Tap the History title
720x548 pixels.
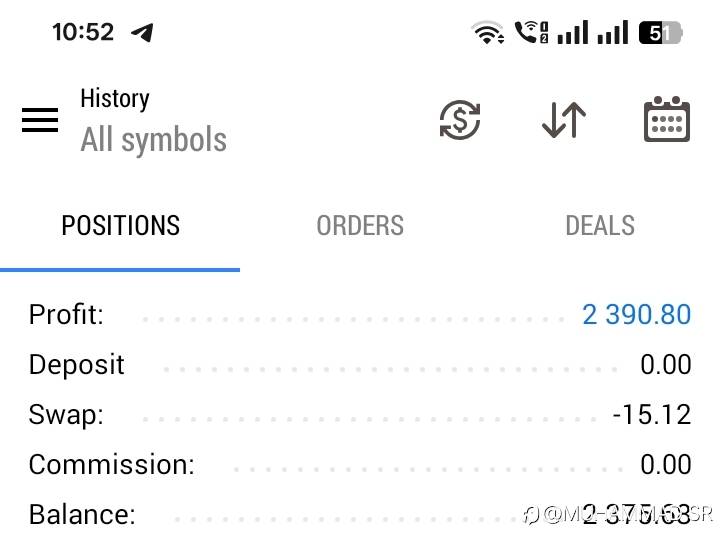[x=115, y=99]
